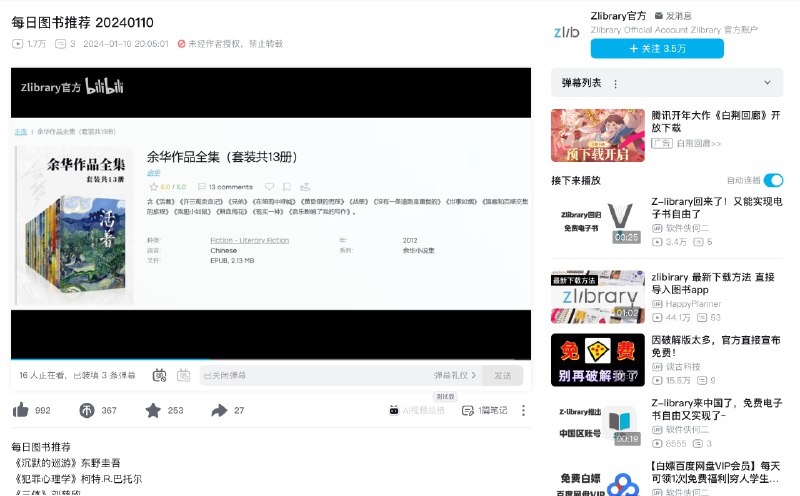Open more options beside the notes button

(x=523, y=410)
